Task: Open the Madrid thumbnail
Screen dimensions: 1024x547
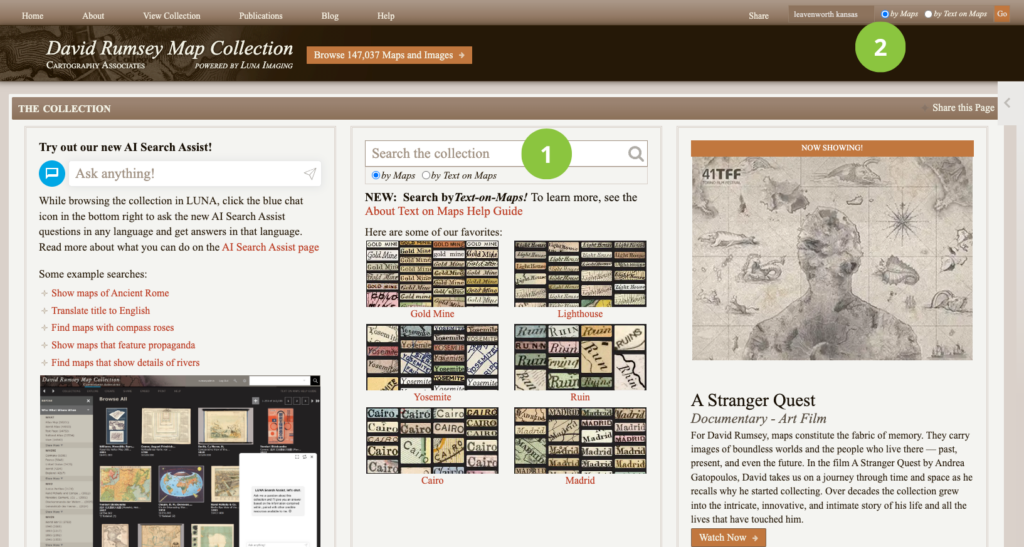Action: pos(580,441)
